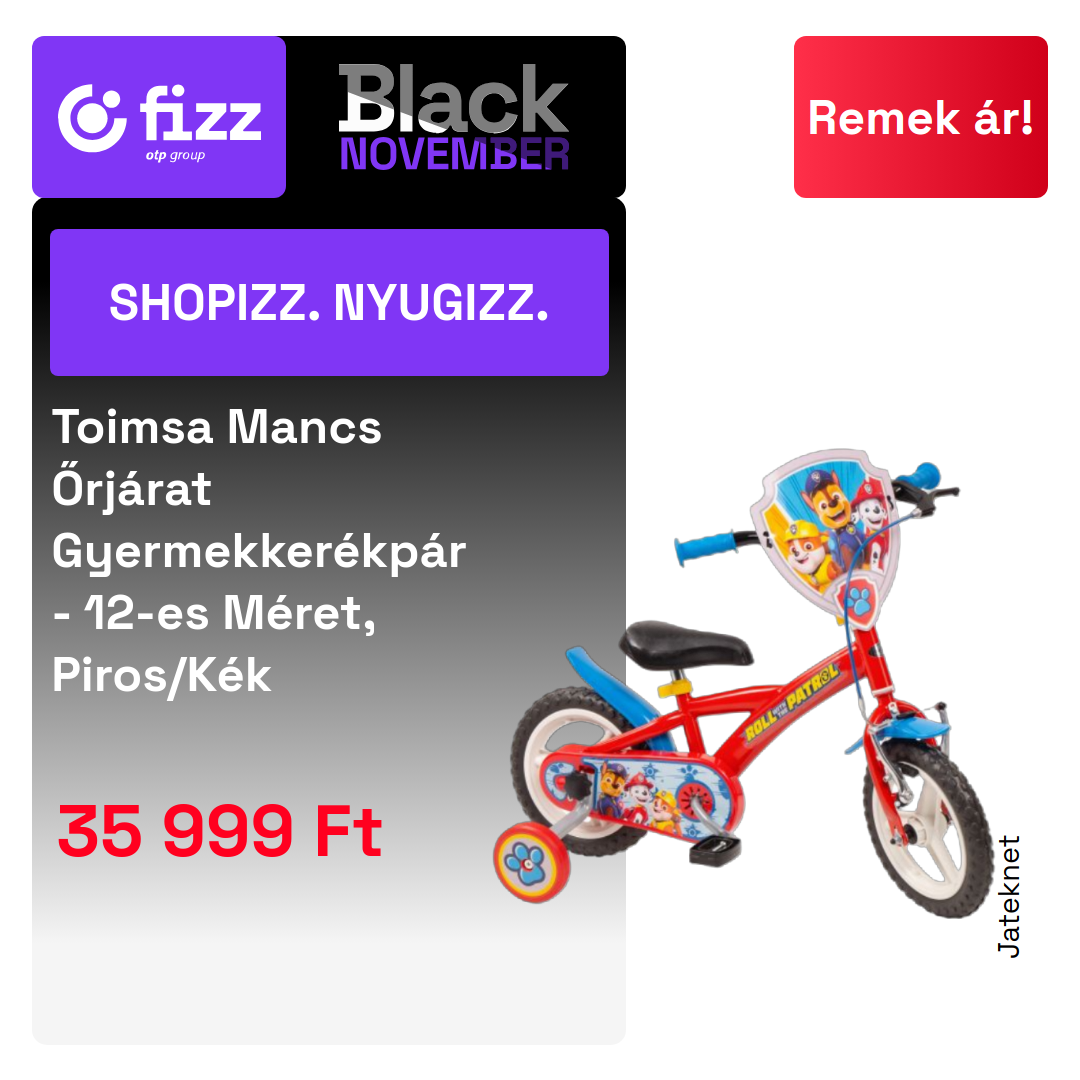
Task: Click the Paw Patrol shield on handlebars
Action: (x=825, y=534)
